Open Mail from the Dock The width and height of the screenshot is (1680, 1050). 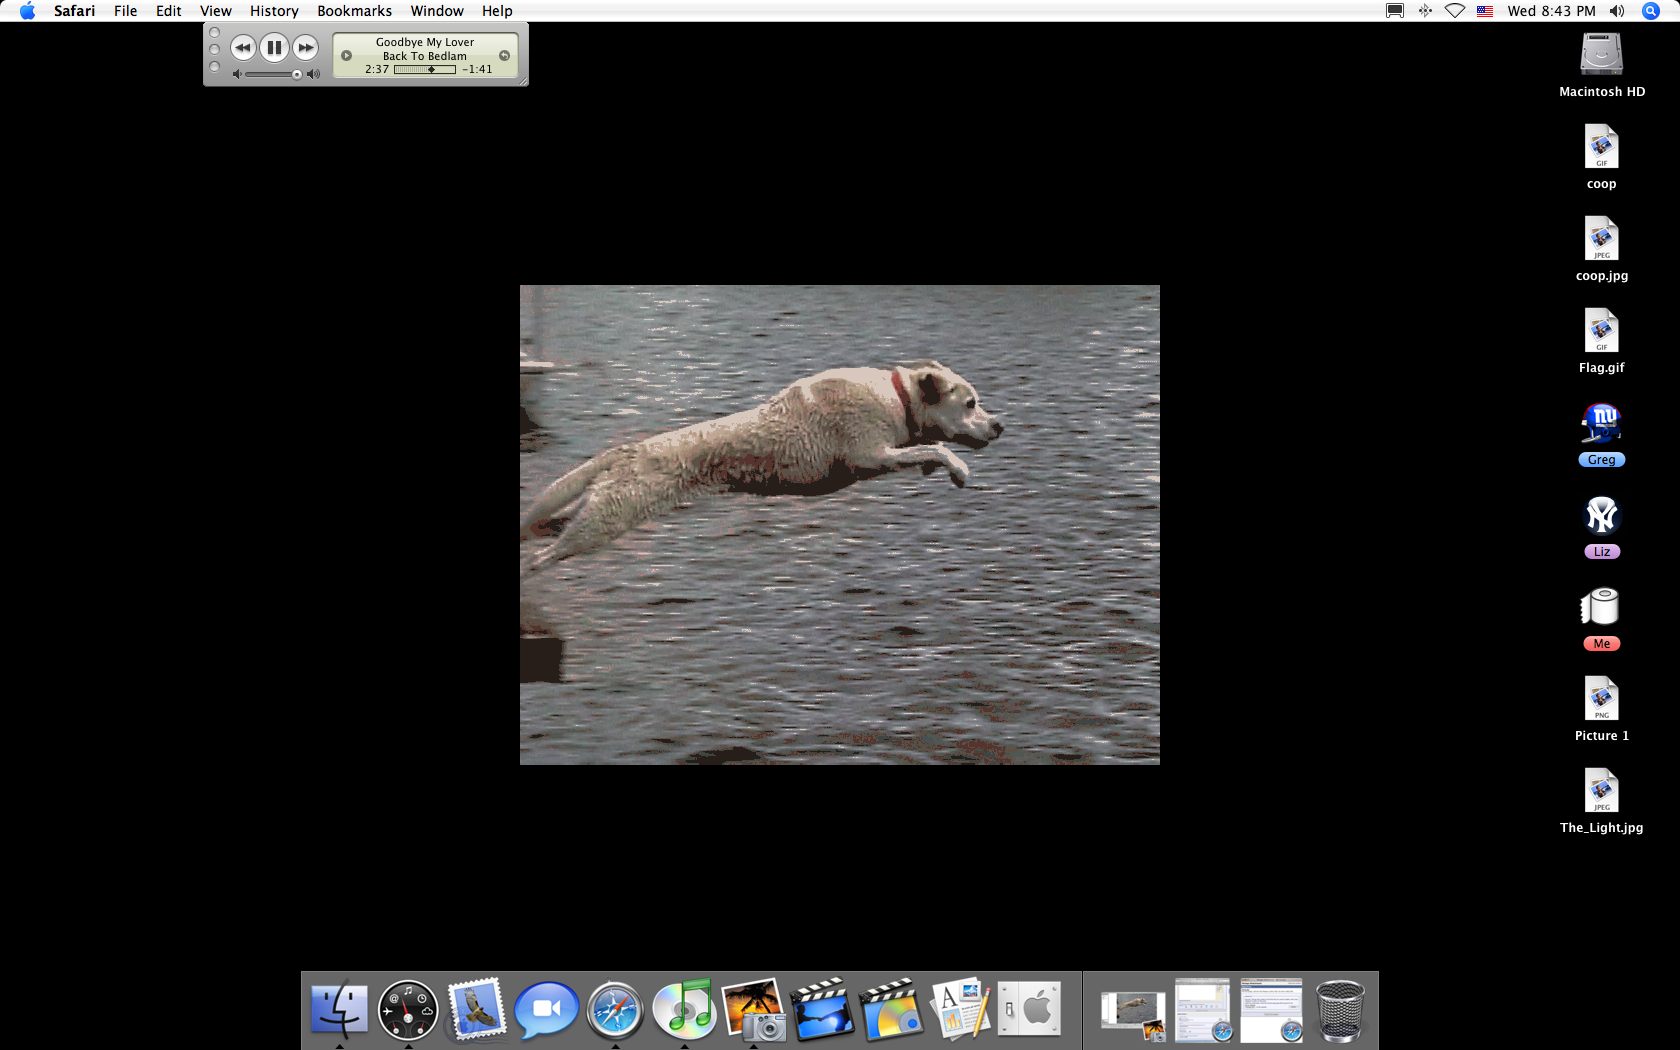click(x=476, y=1009)
